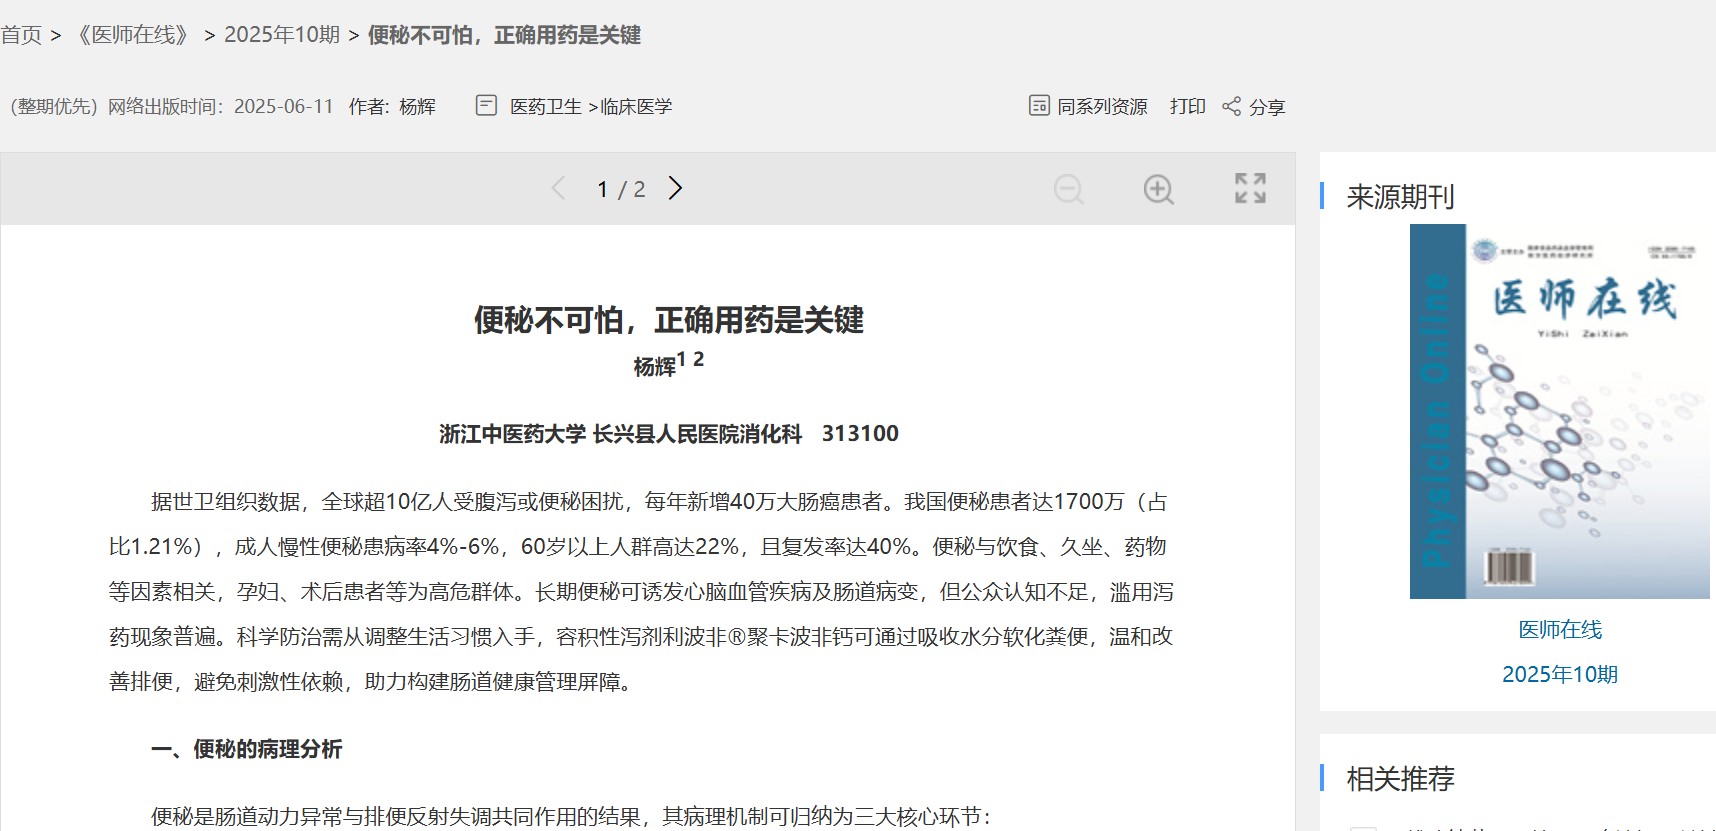Click the 1 / 2 page indicator
Viewport: 1716px width, 831px height.
tap(620, 189)
